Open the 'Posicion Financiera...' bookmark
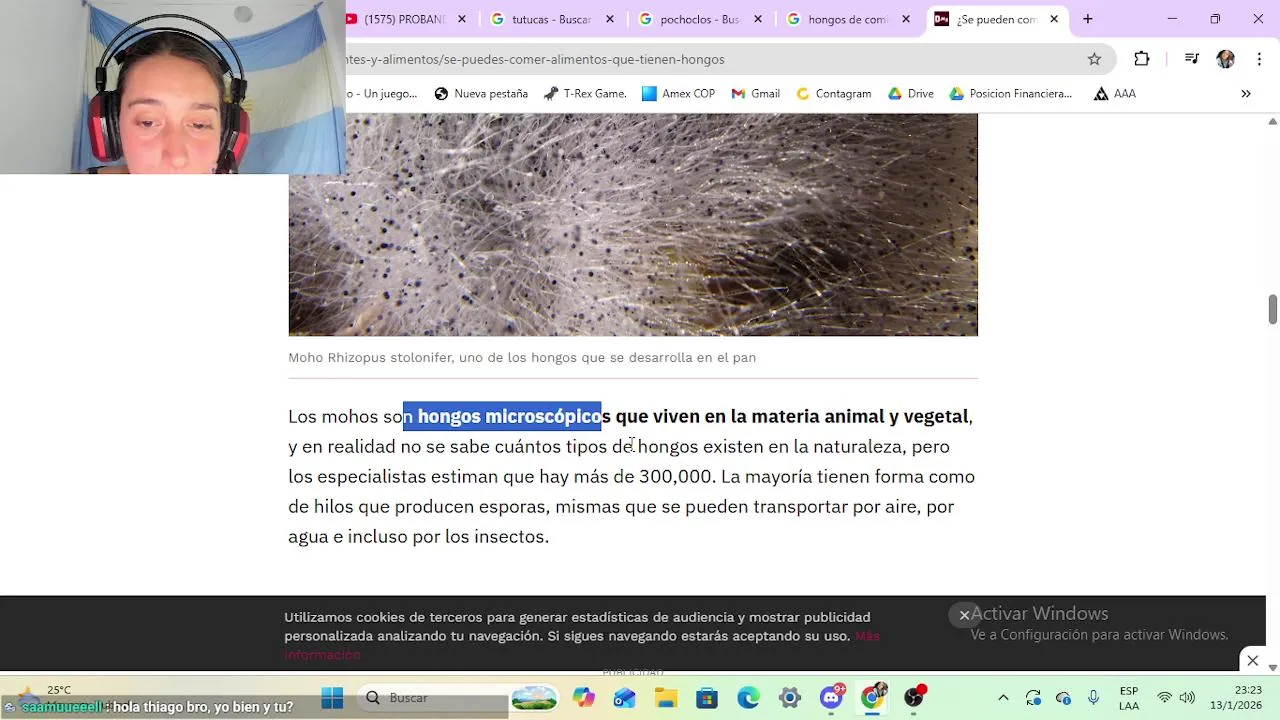The width and height of the screenshot is (1280, 720). coord(1010,93)
